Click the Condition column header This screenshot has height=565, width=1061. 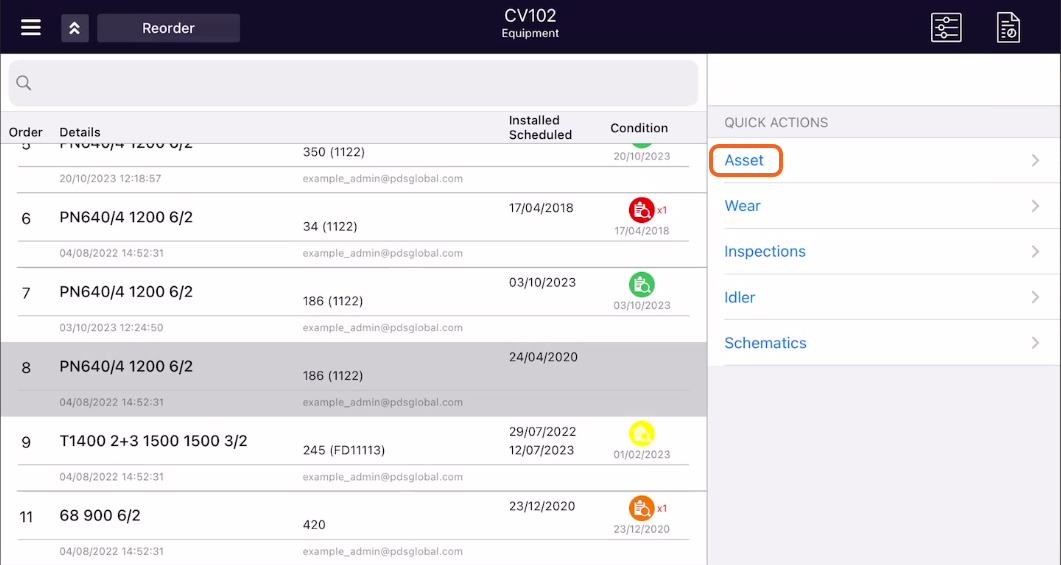pyautogui.click(x=639, y=128)
